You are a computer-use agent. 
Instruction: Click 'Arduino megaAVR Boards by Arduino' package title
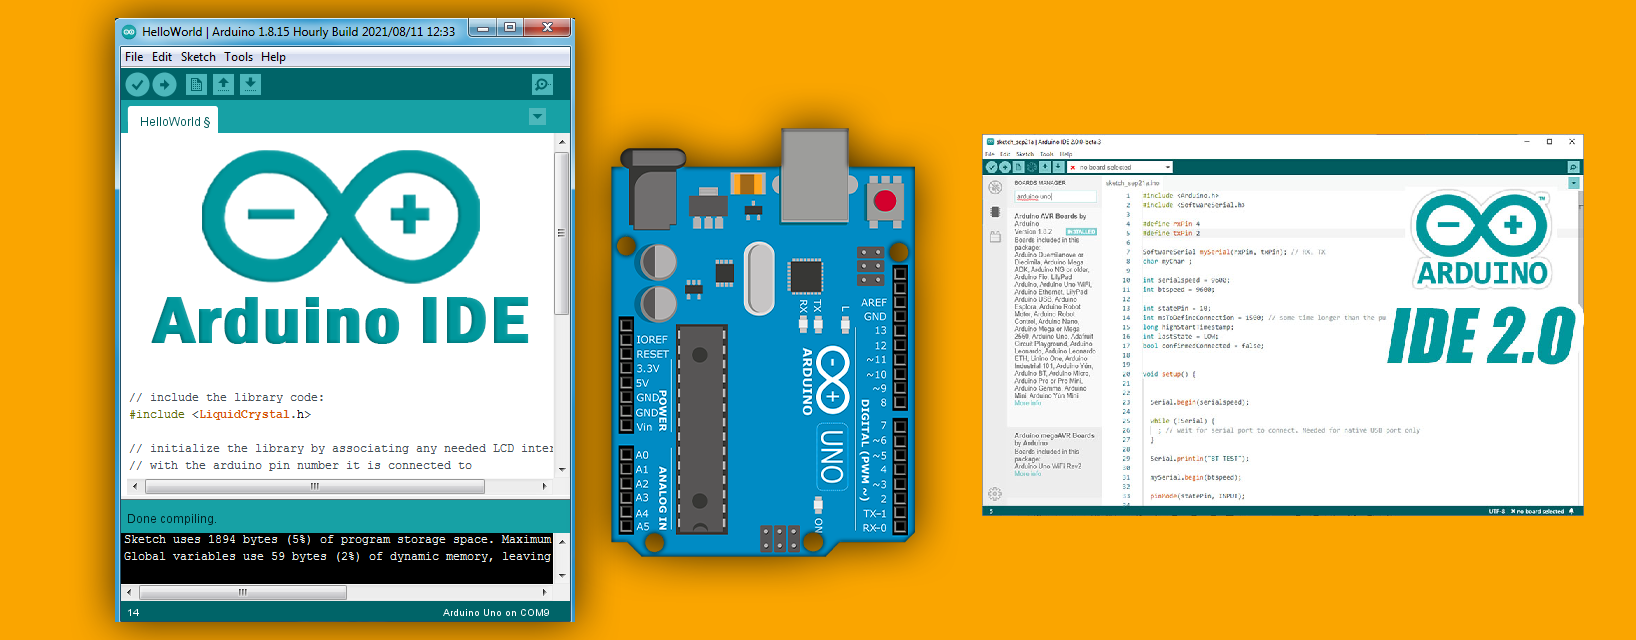1054,439
